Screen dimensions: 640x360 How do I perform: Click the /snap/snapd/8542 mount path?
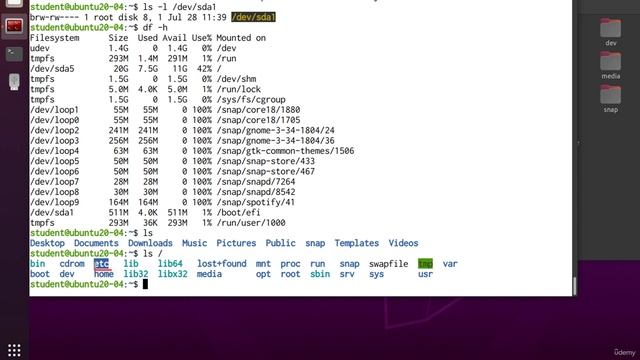coord(256,192)
